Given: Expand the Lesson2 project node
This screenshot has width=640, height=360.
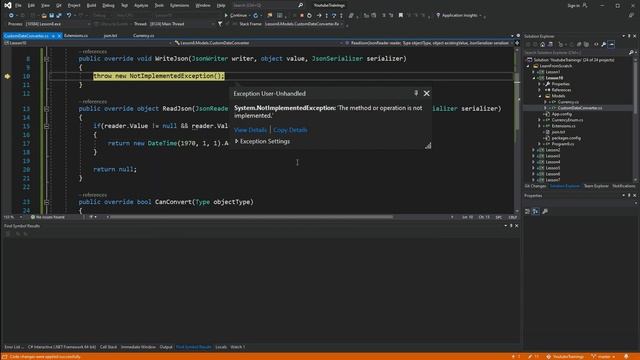Looking at the screenshot, I should (533, 150).
